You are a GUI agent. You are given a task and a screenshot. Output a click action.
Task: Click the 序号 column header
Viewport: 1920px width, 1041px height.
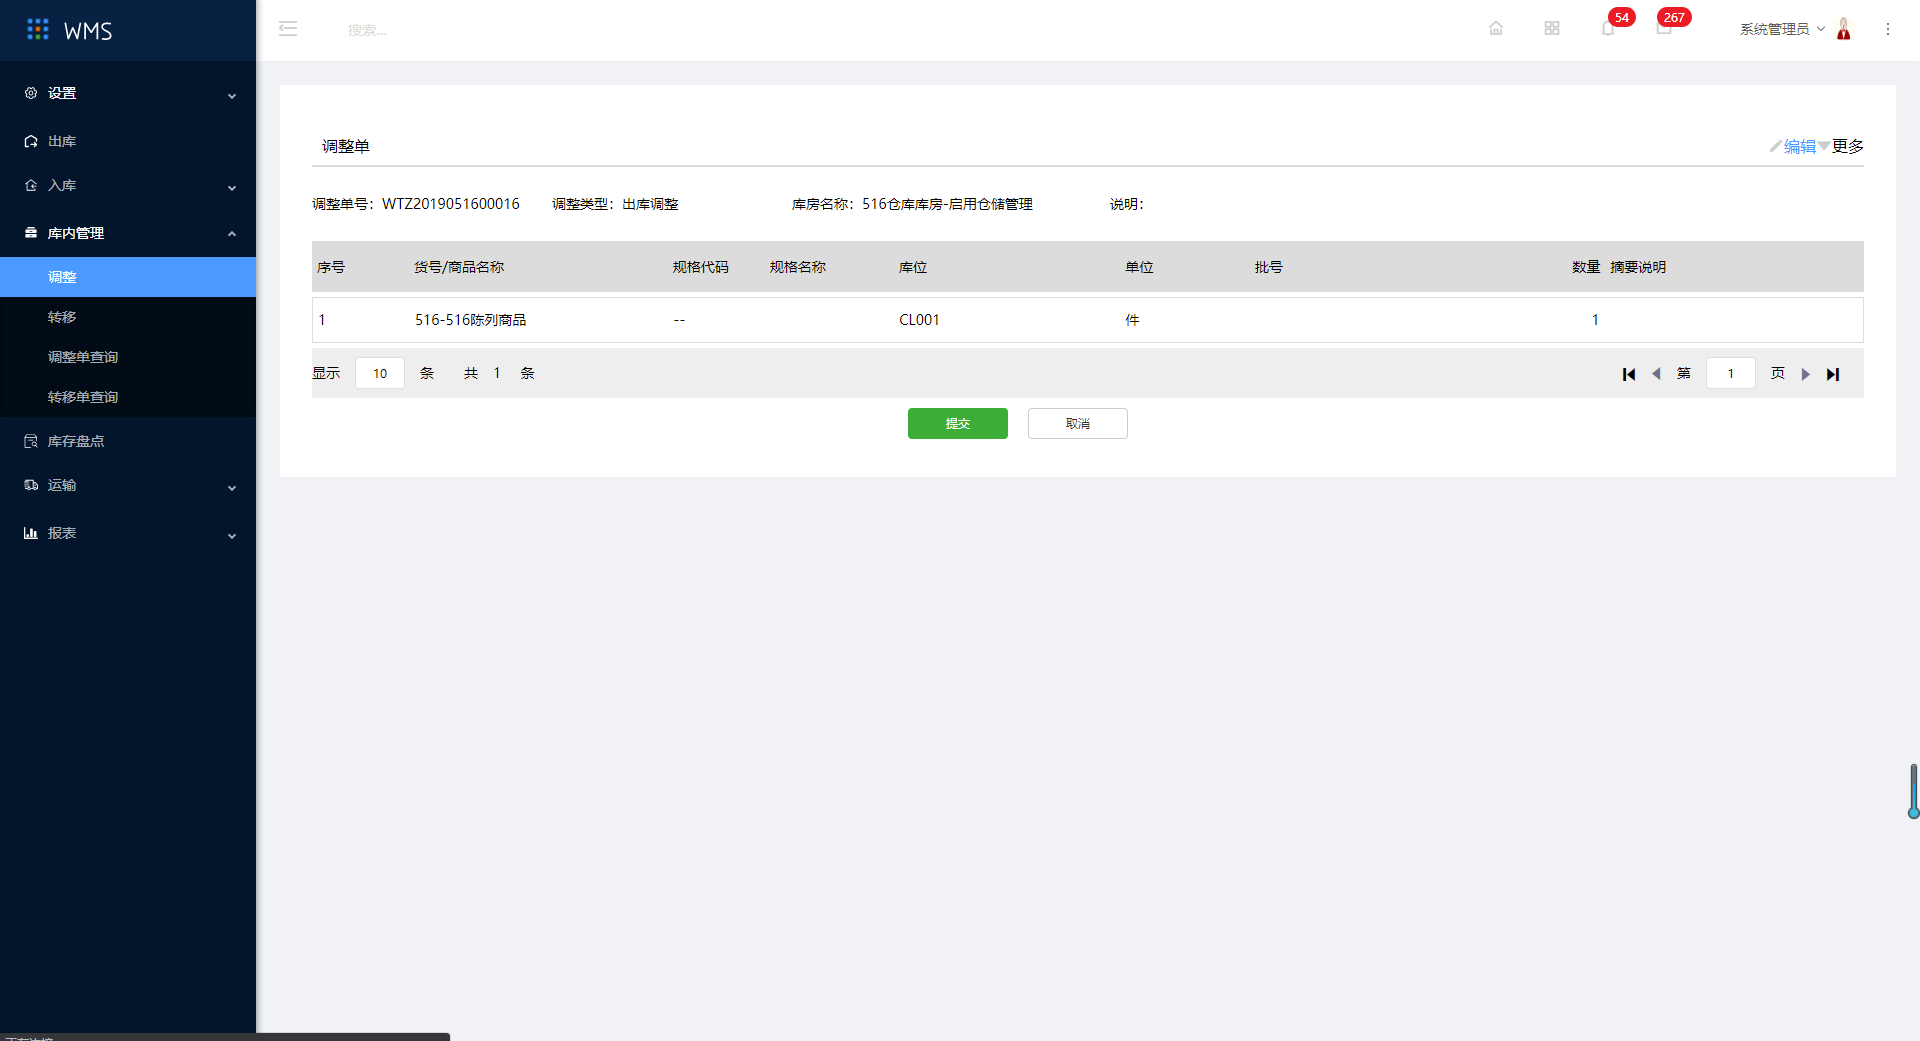(x=331, y=267)
